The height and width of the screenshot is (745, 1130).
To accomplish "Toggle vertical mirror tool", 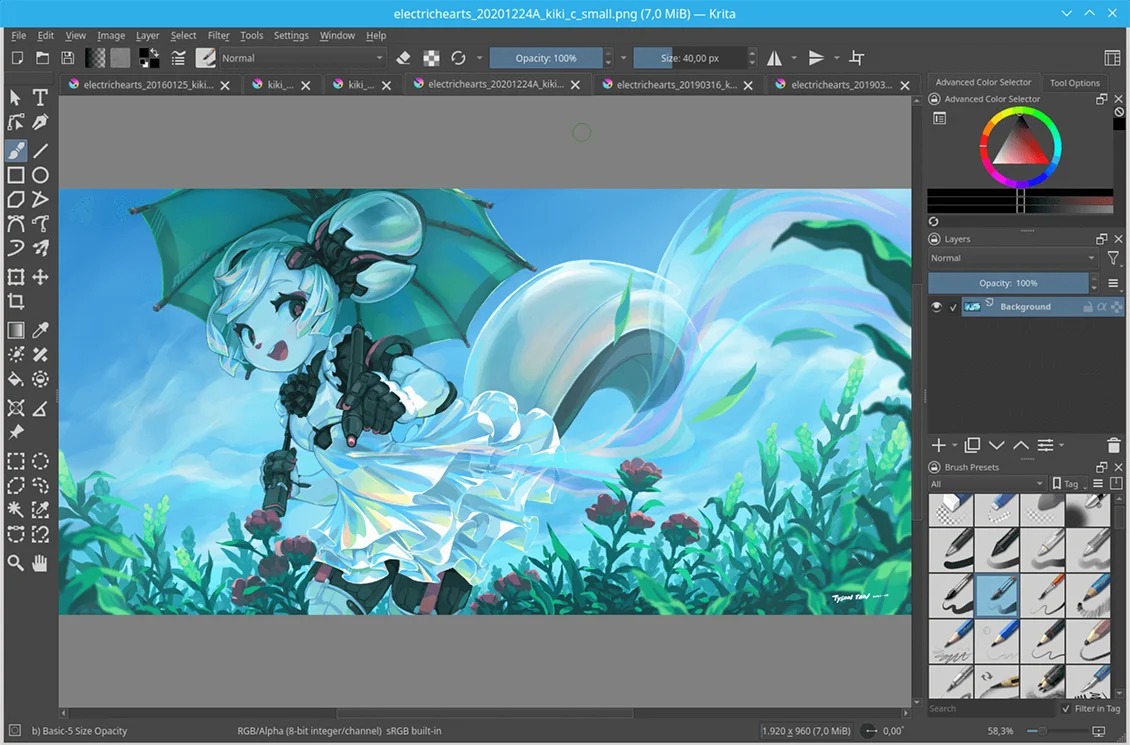I will tap(816, 58).
